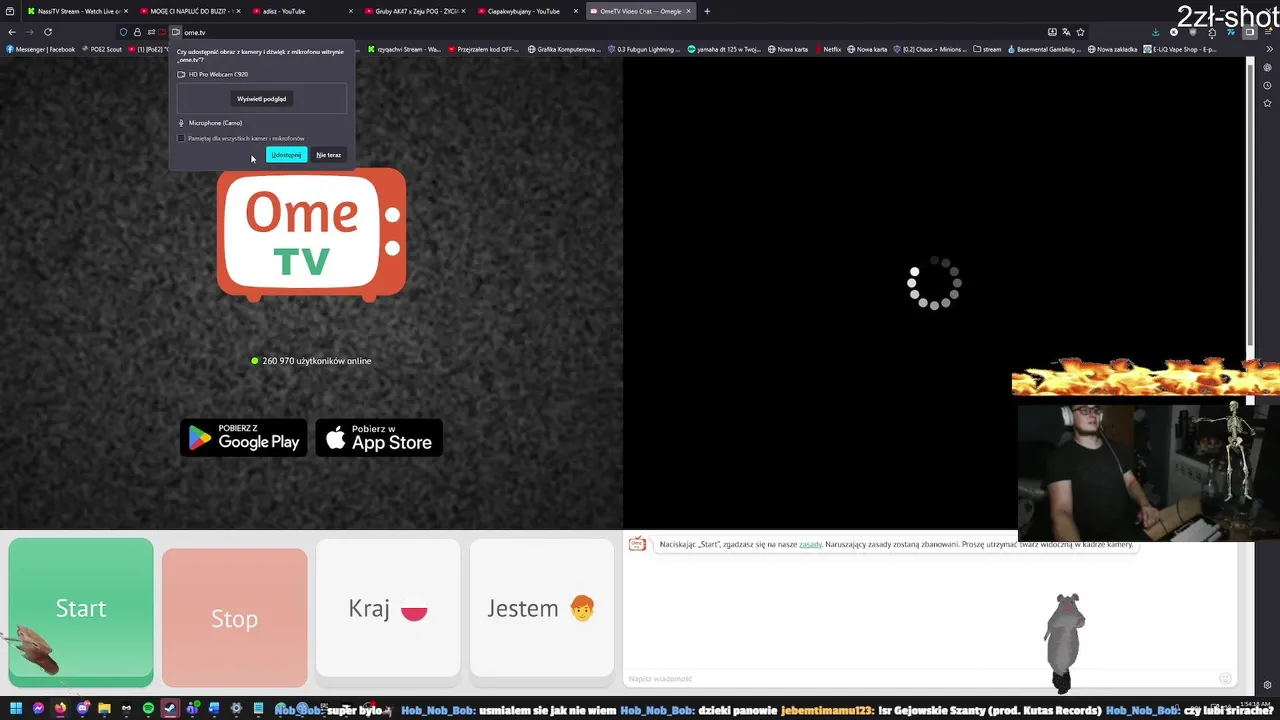Open the Notepad icon on the taskbar
The height and width of the screenshot is (720, 1280).
point(258,708)
